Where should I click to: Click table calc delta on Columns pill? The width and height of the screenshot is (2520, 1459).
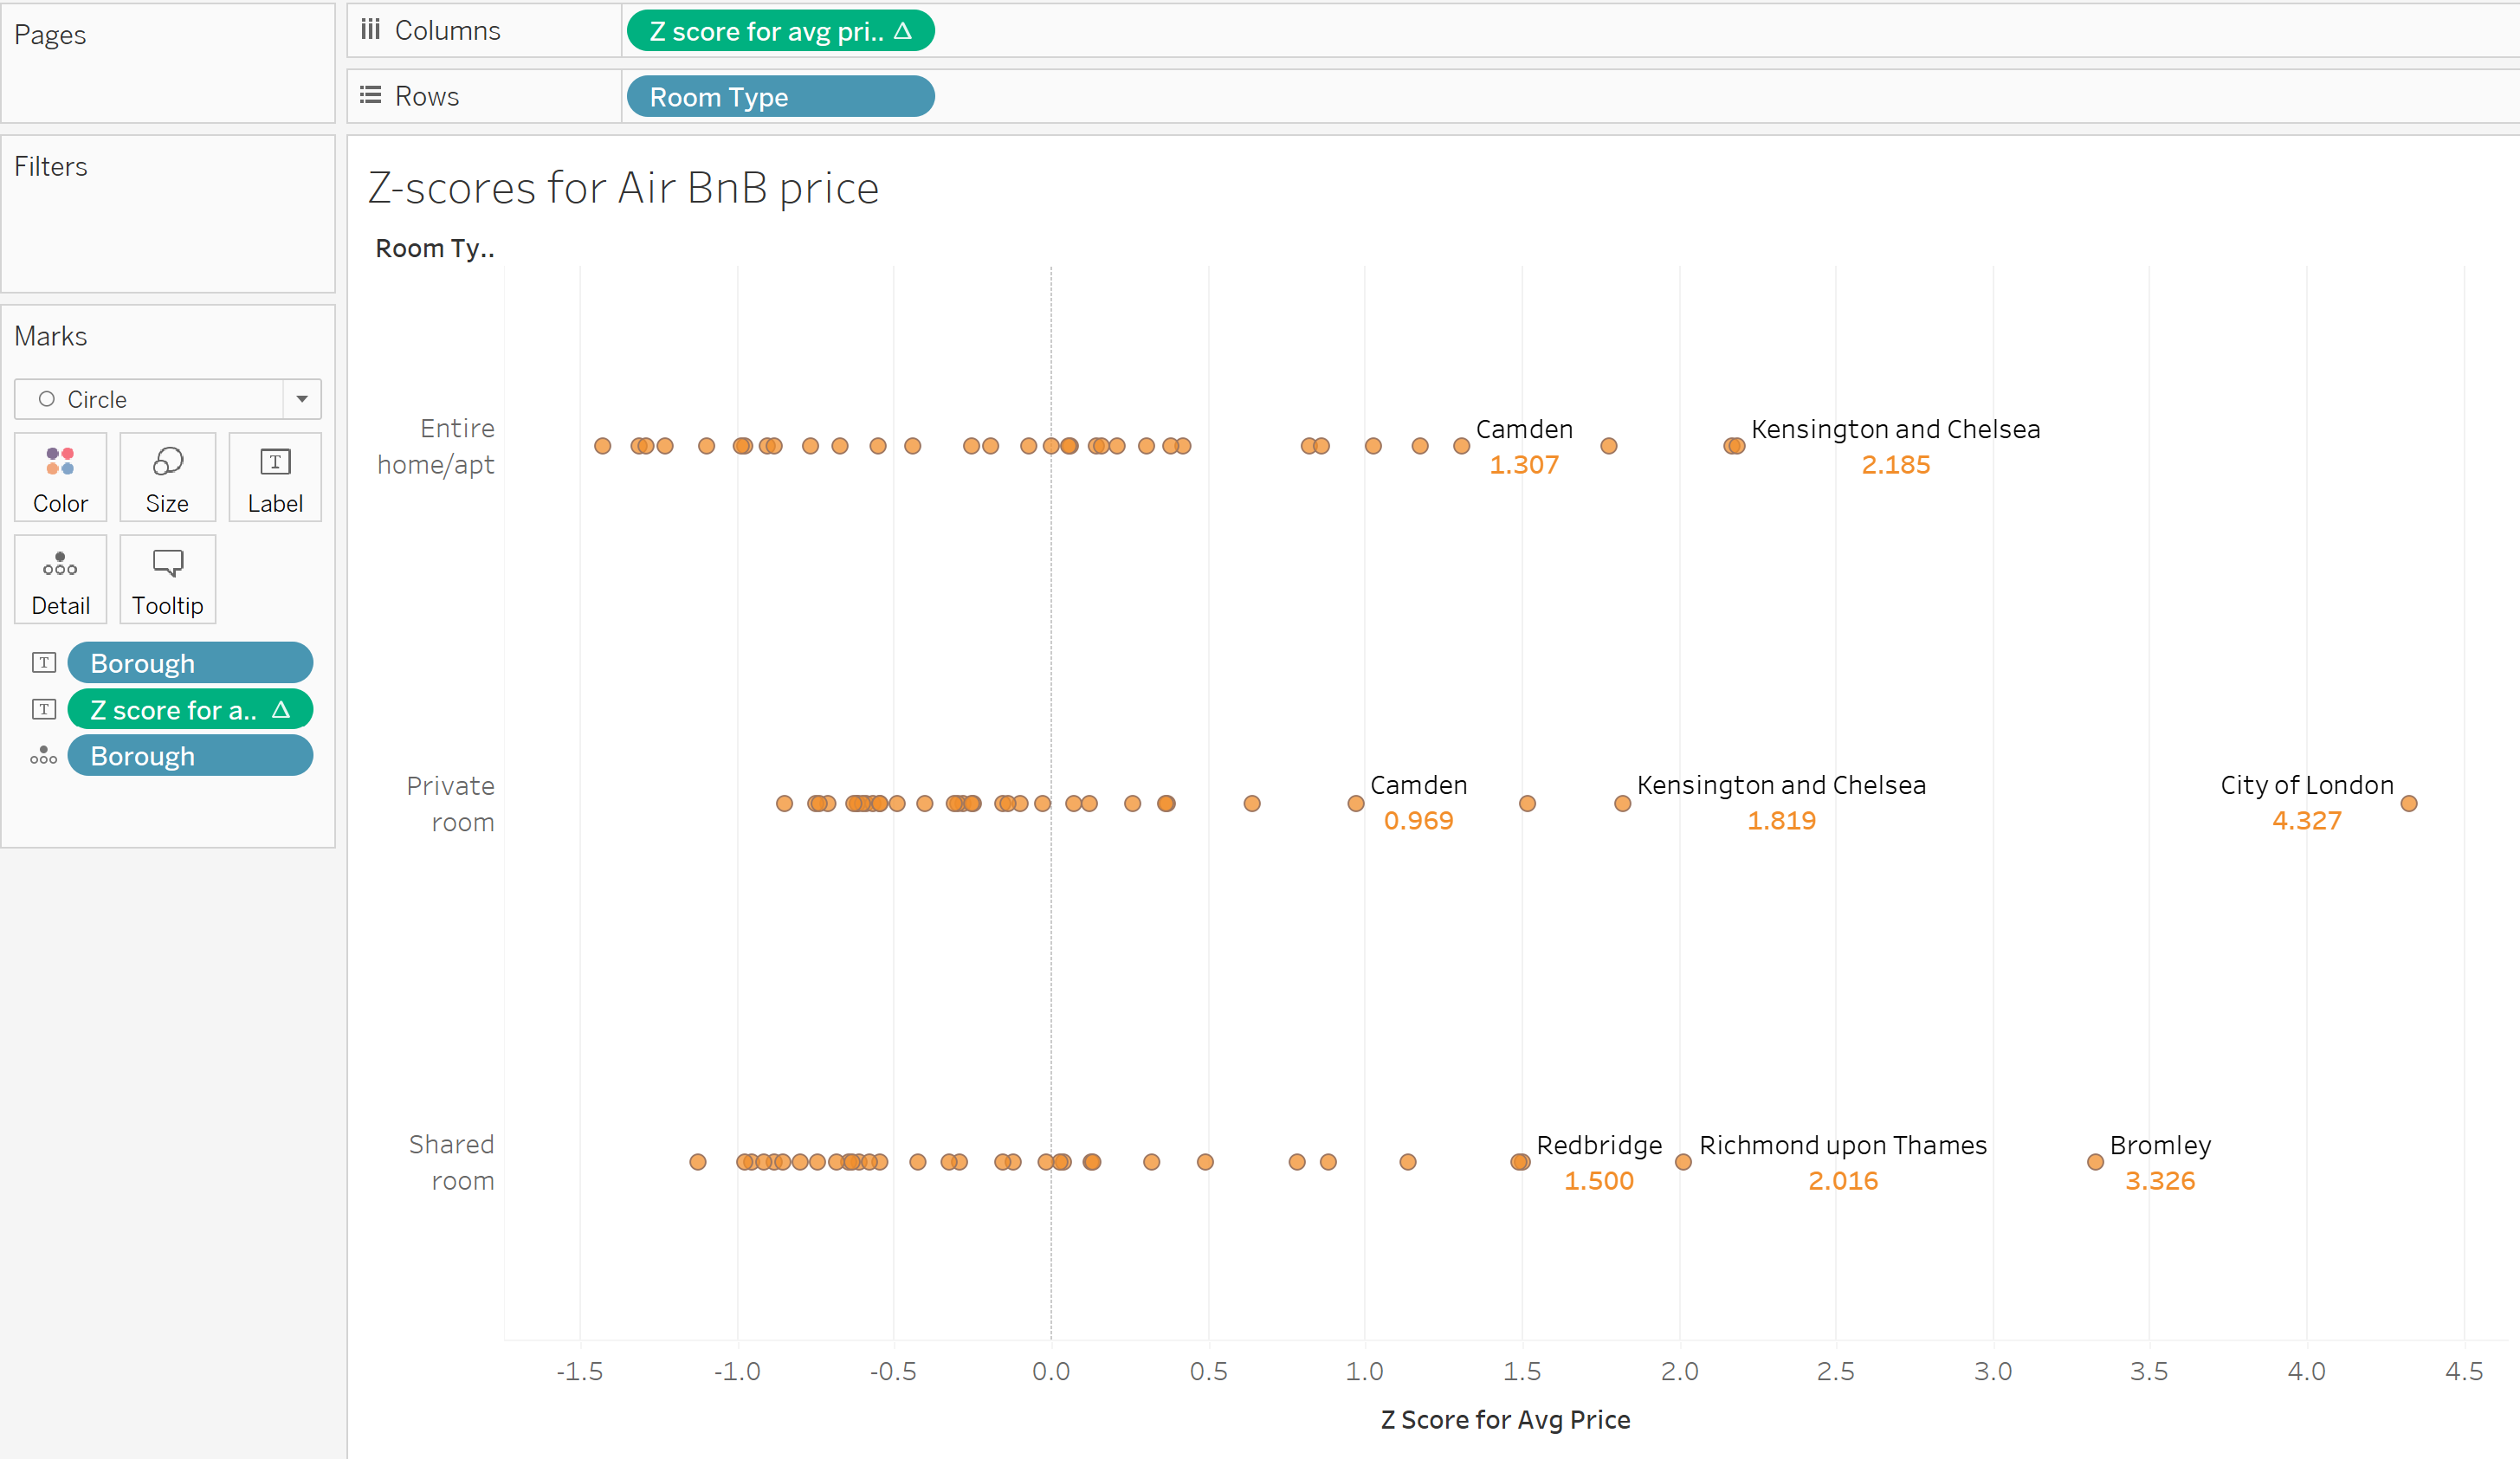(x=902, y=31)
